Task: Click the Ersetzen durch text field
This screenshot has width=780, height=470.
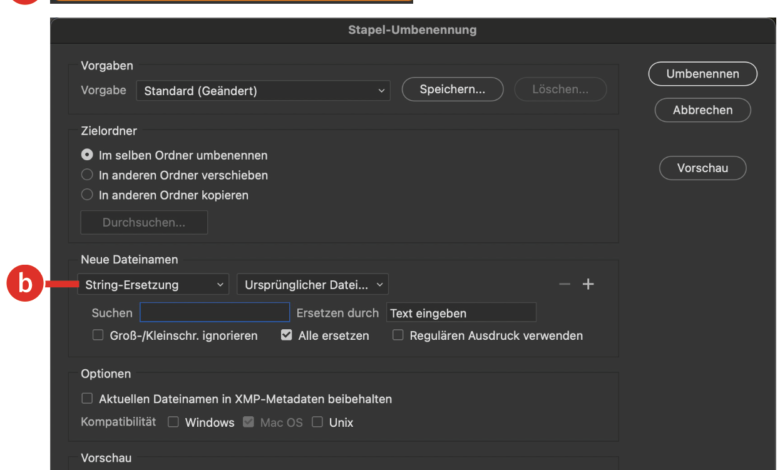Action: point(461,313)
